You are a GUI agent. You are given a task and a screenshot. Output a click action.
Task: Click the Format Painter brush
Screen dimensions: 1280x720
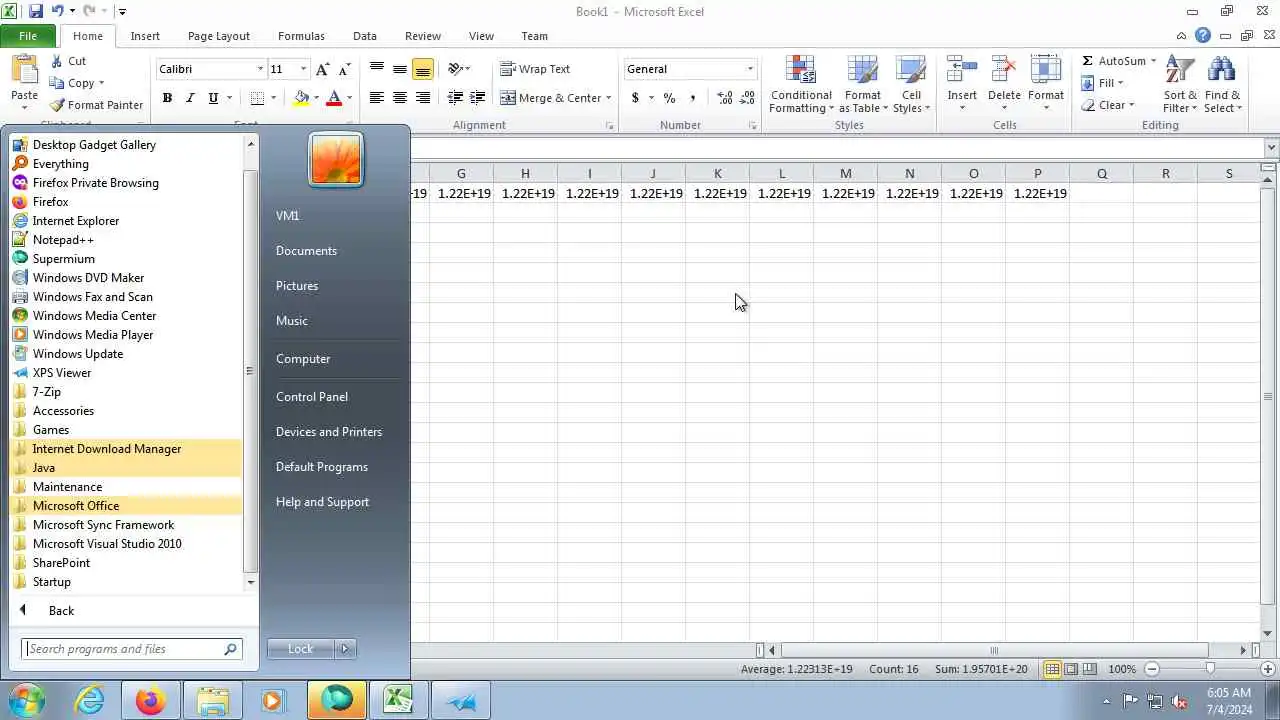click(57, 105)
